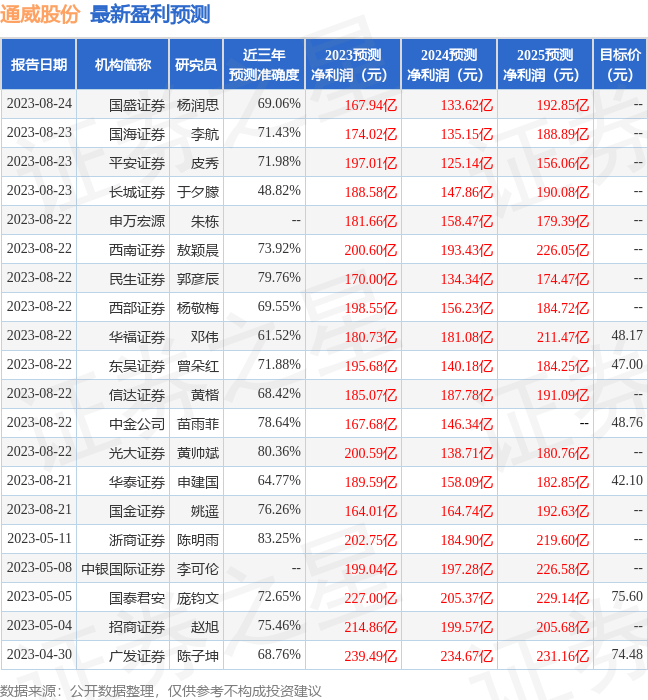Click the 167.94亿 profit forecast
The height and width of the screenshot is (700, 648).
point(371,105)
